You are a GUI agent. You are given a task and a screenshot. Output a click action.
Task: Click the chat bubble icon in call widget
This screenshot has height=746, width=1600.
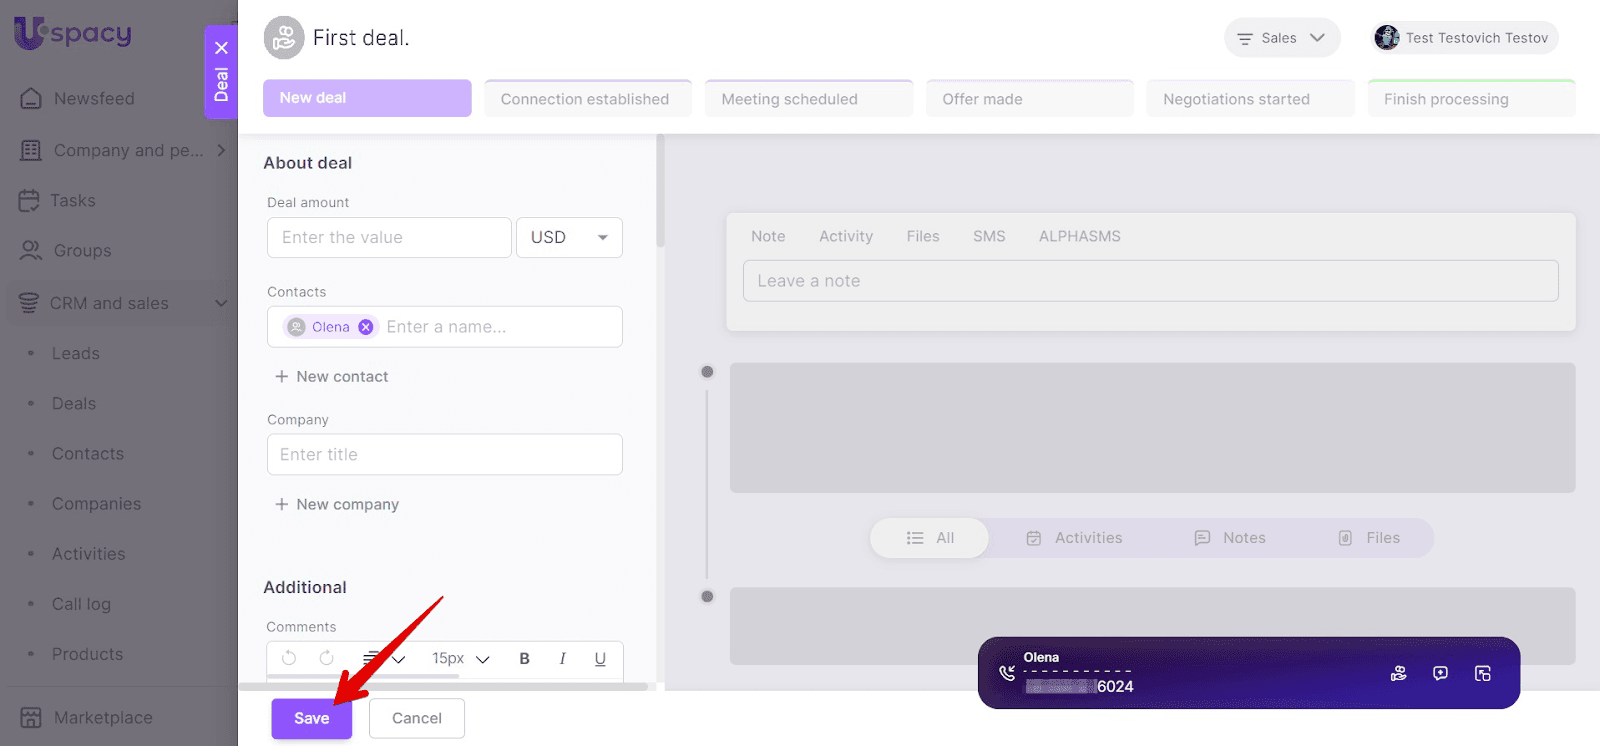[x=1440, y=673]
